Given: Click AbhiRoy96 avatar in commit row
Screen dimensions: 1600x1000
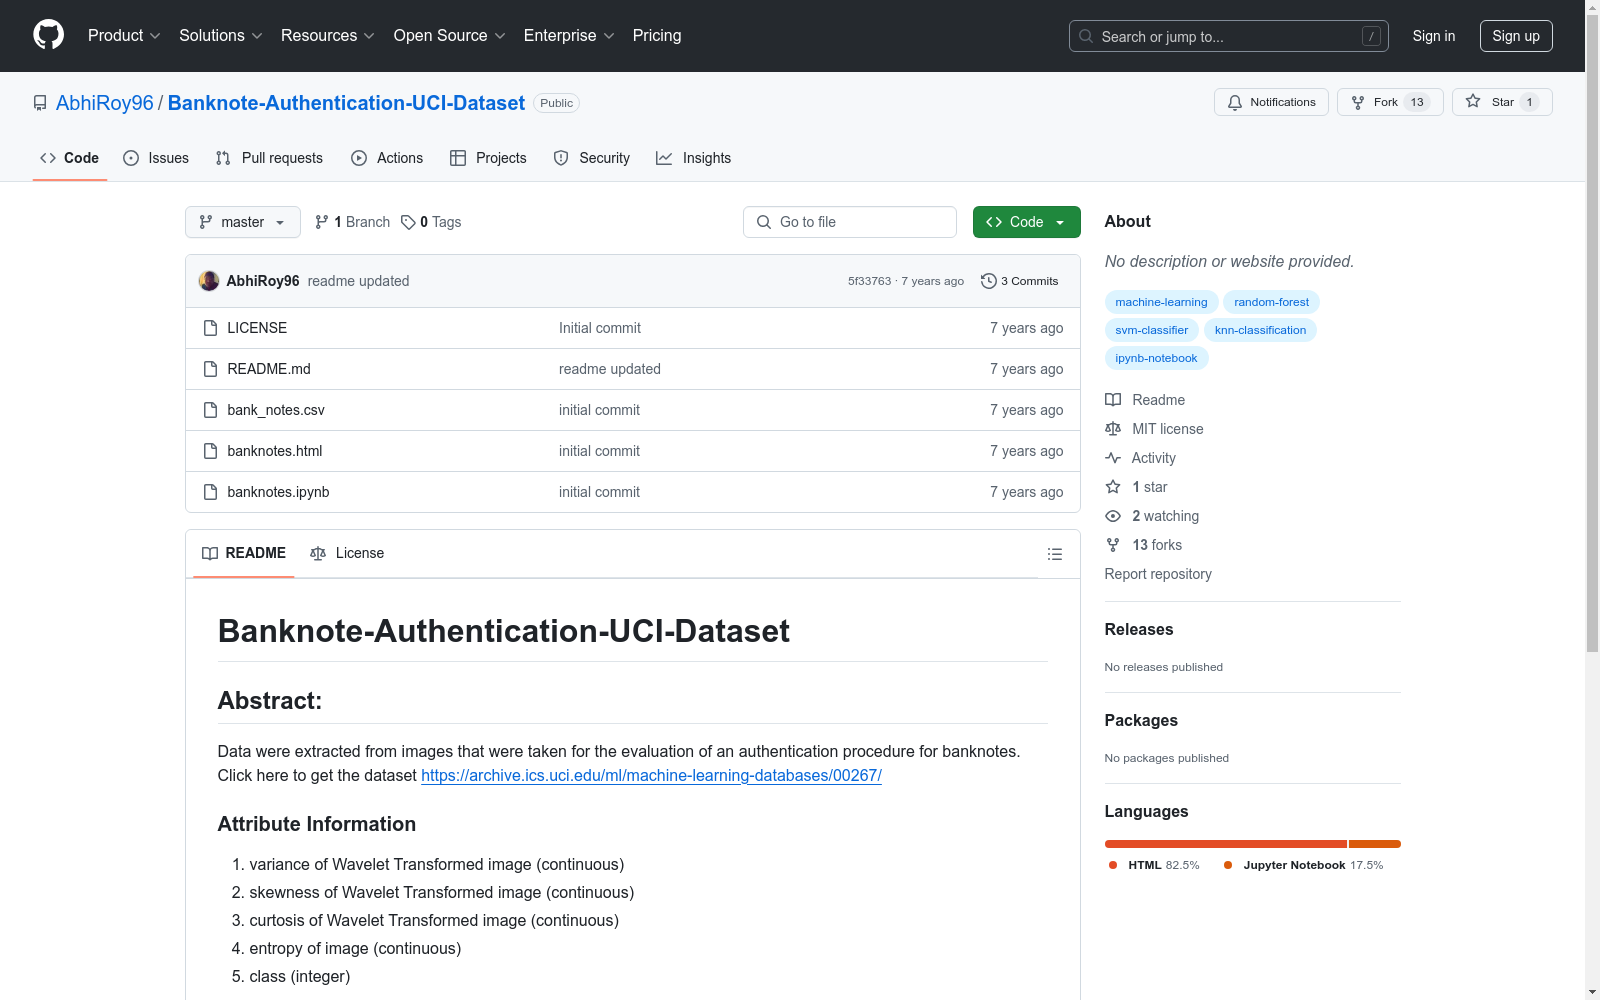Looking at the screenshot, I should click(209, 281).
